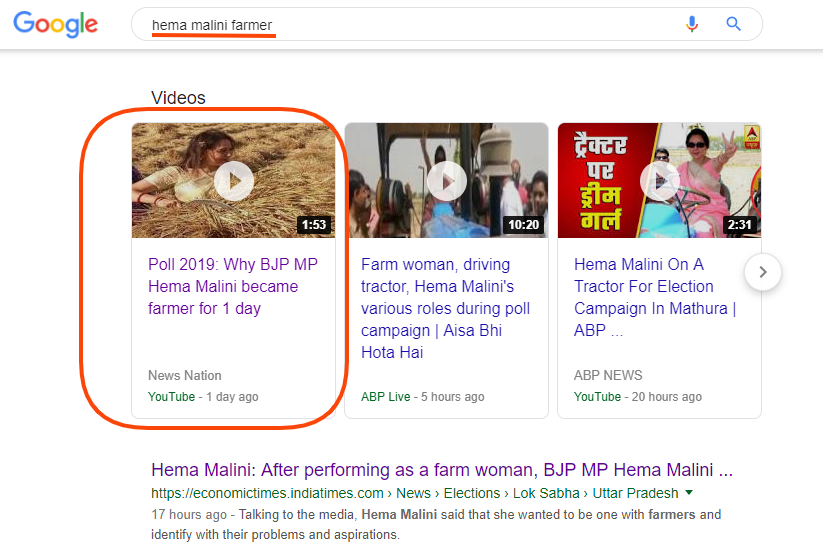Click the 'Videos' section heading

point(178,98)
